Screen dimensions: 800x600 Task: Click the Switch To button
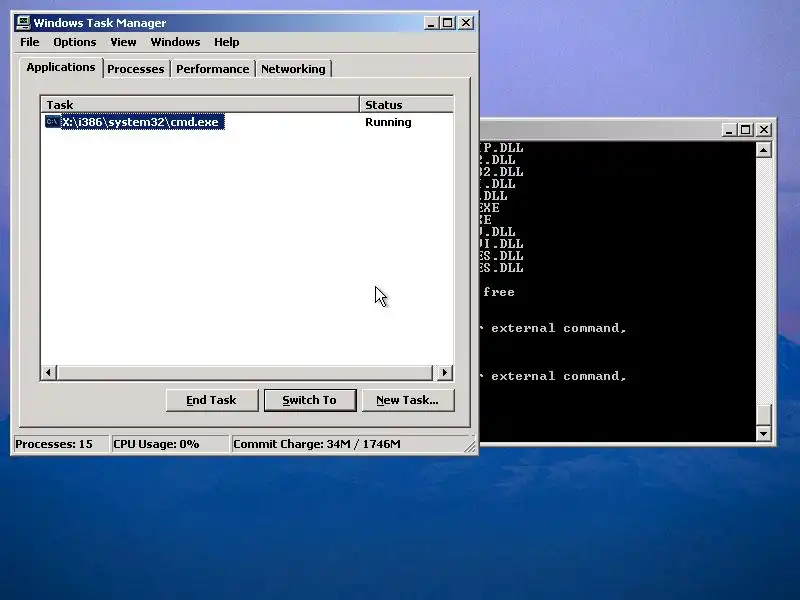310,400
